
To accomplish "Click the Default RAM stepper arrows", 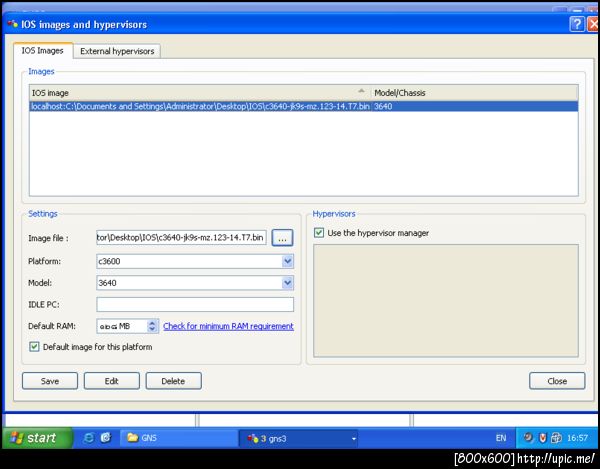I will (152, 326).
